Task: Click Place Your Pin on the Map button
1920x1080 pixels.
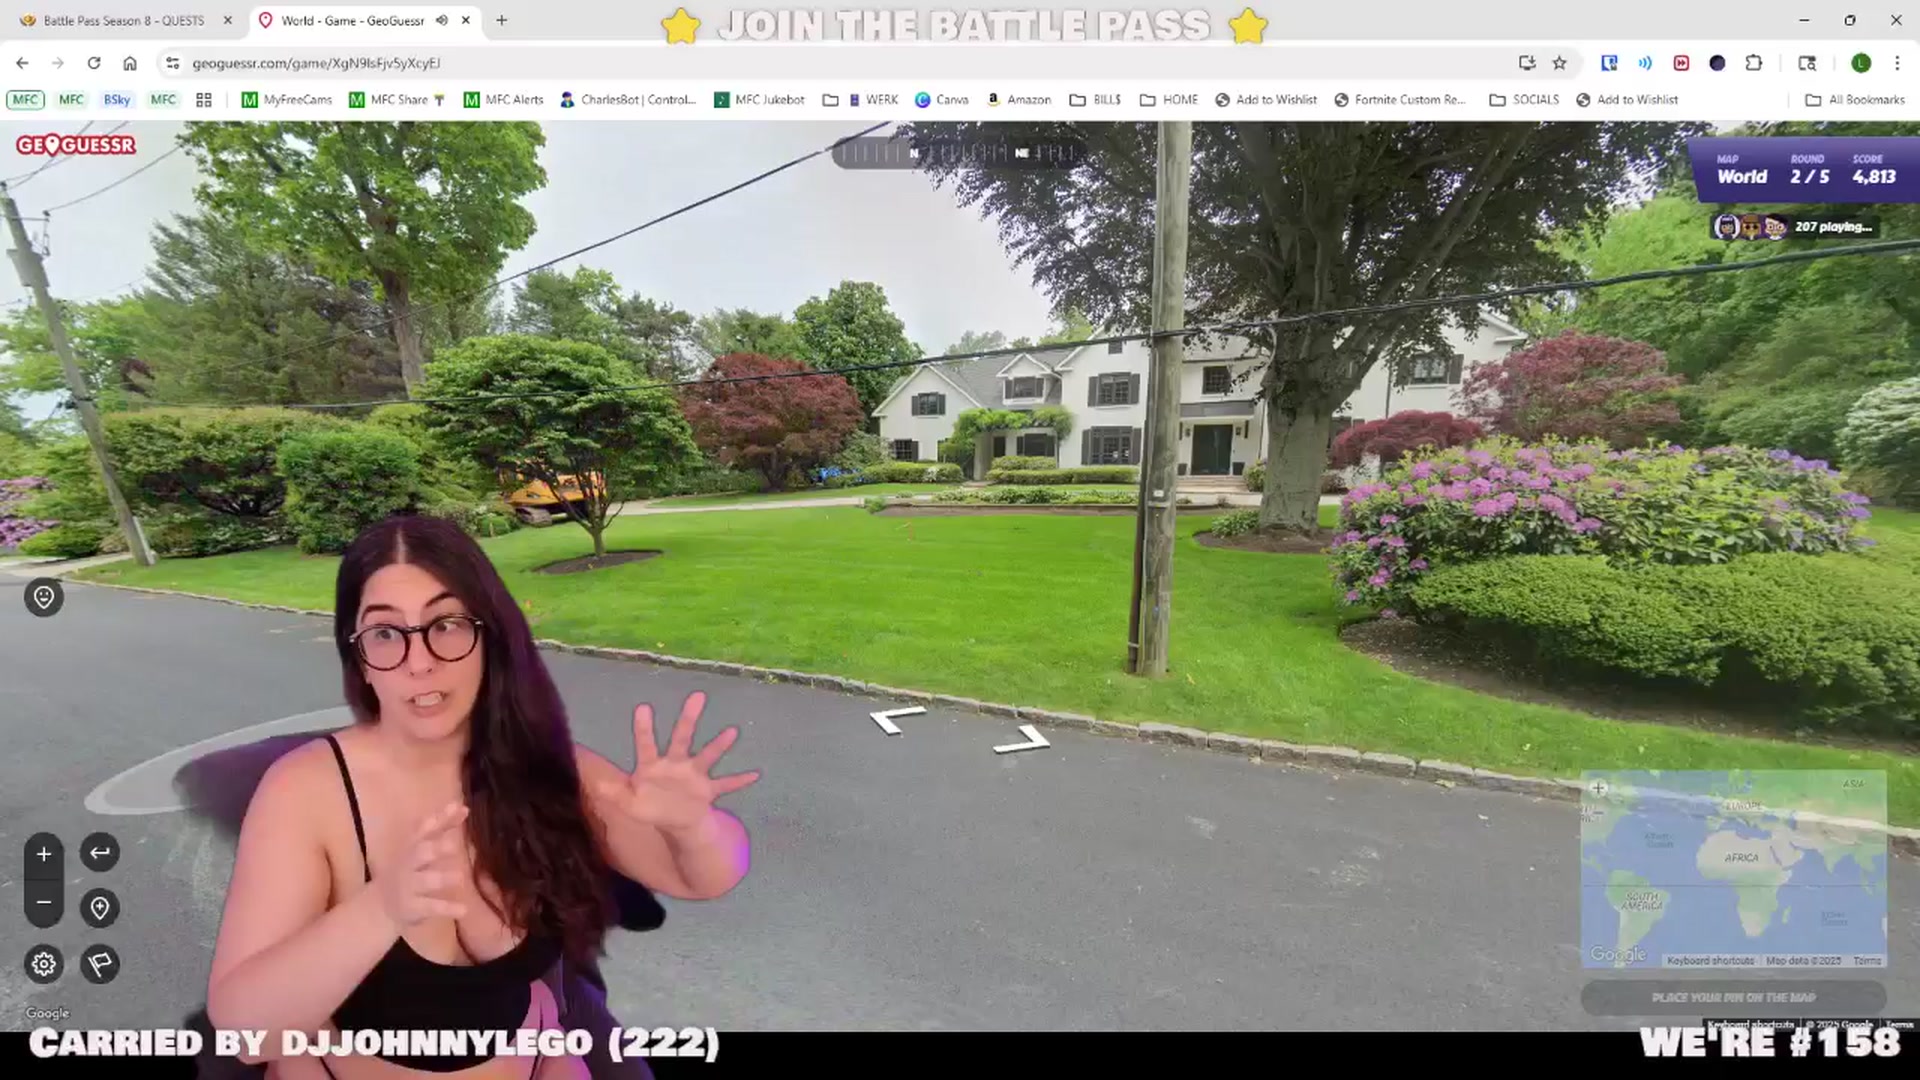Action: (x=1733, y=997)
